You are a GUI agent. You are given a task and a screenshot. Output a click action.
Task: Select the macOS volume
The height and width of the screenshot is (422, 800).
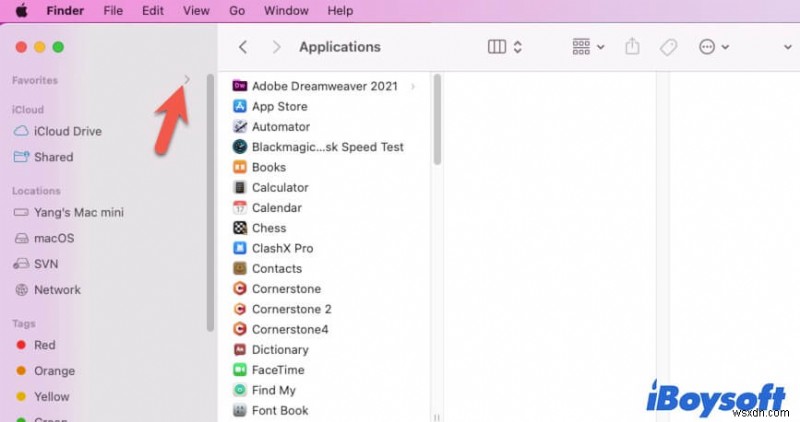click(43, 238)
